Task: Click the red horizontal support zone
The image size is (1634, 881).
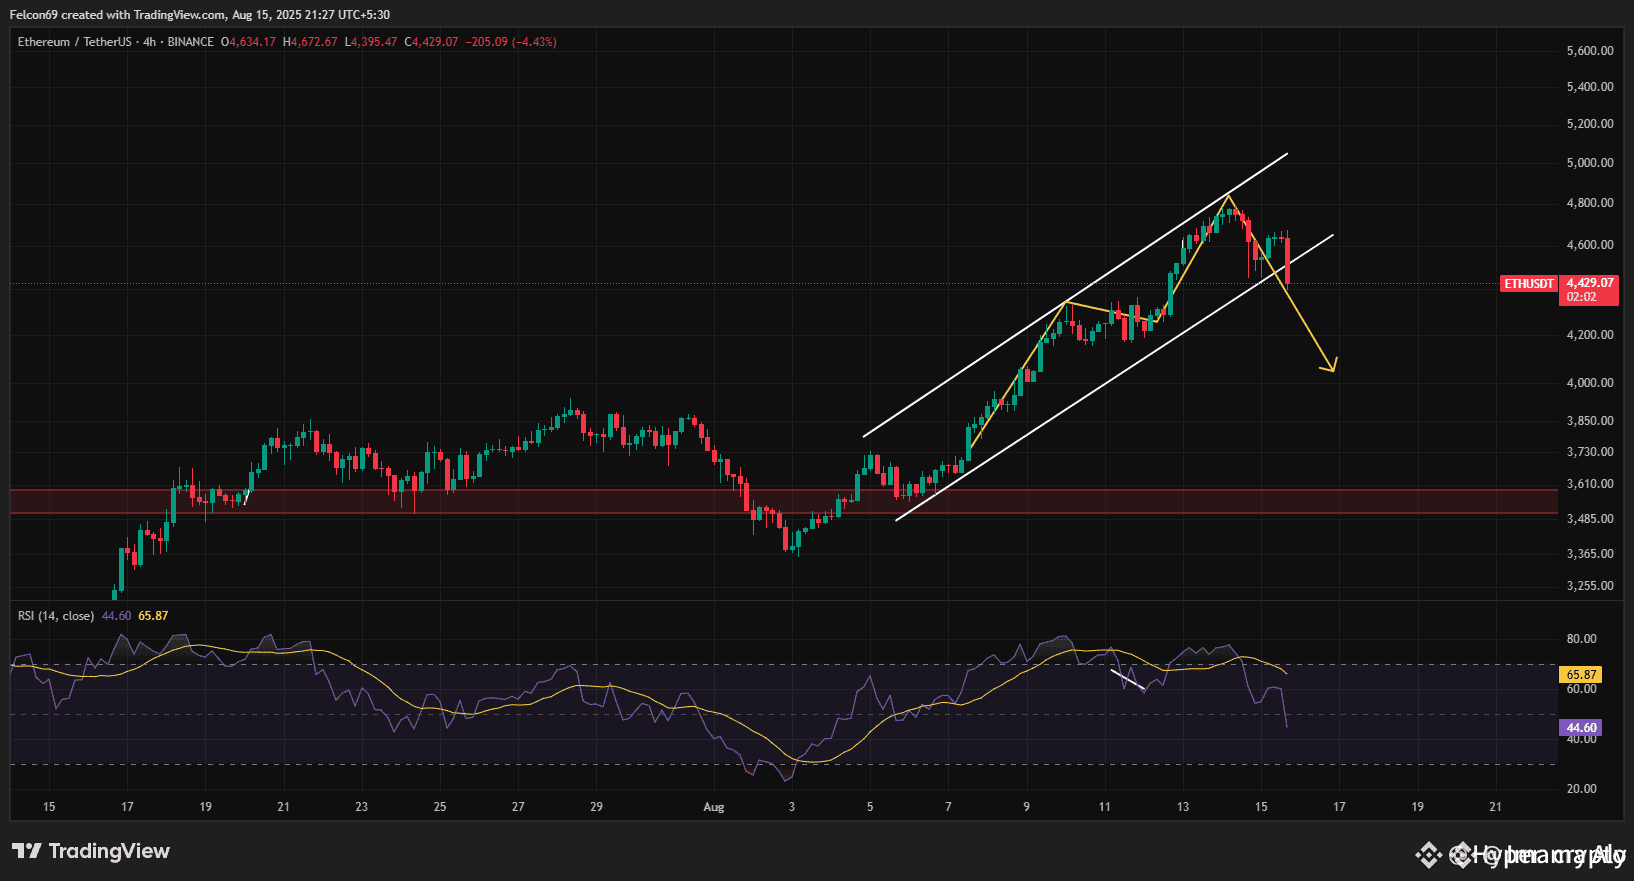Action: click(x=600, y=501)
